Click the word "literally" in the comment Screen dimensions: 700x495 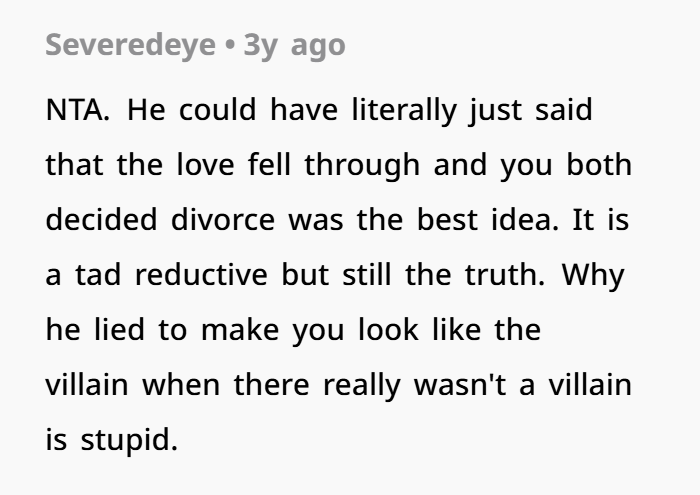point(404,110)
